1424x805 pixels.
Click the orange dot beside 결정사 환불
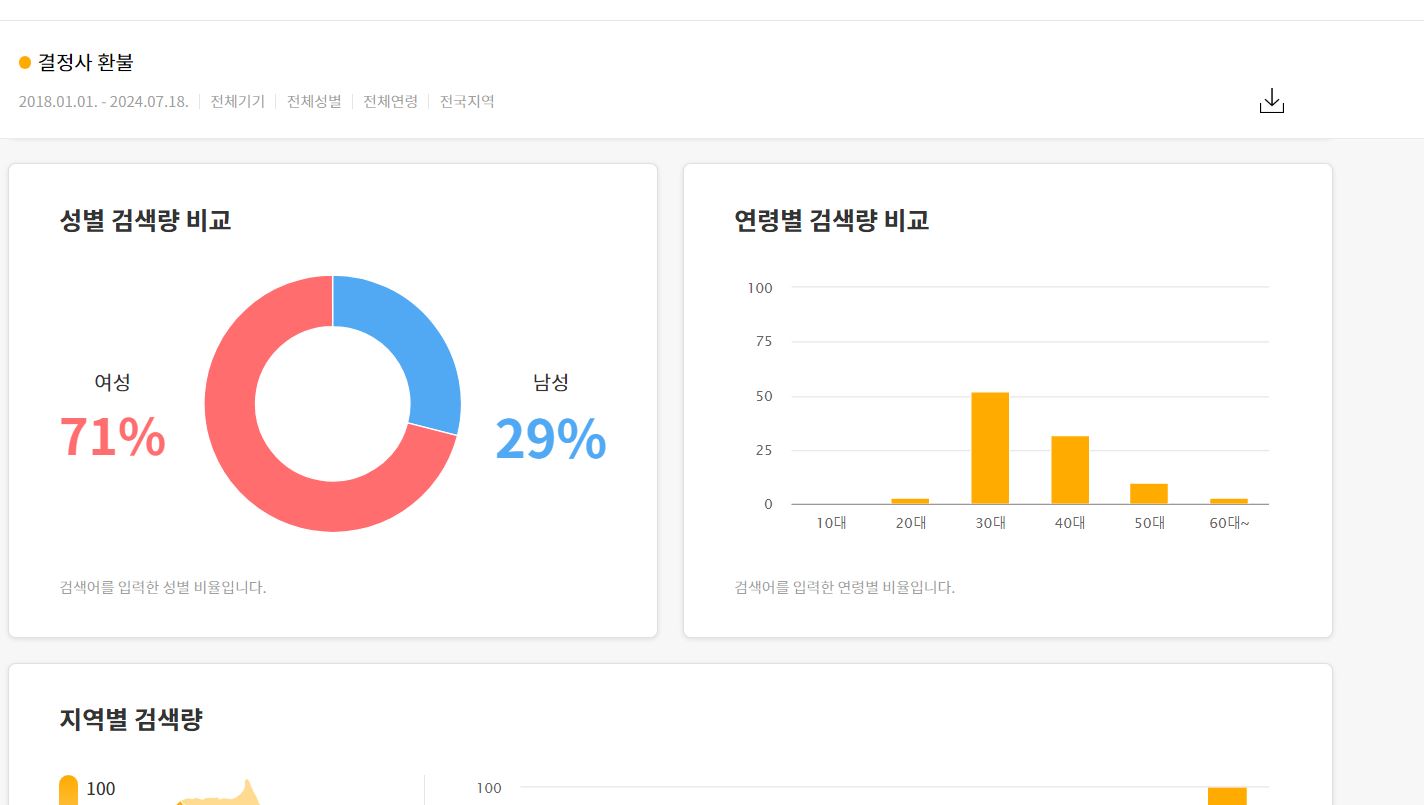pyautogui.click(x=25, y=63)
